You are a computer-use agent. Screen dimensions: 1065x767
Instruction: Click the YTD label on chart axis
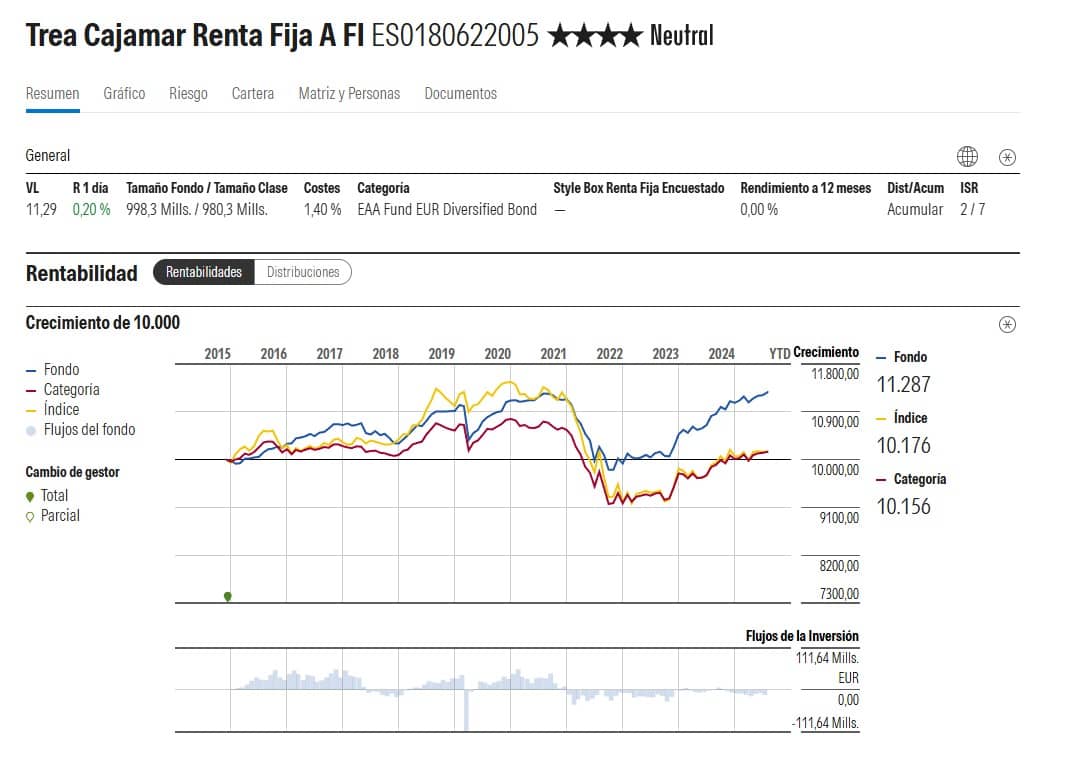pos(780,354)
